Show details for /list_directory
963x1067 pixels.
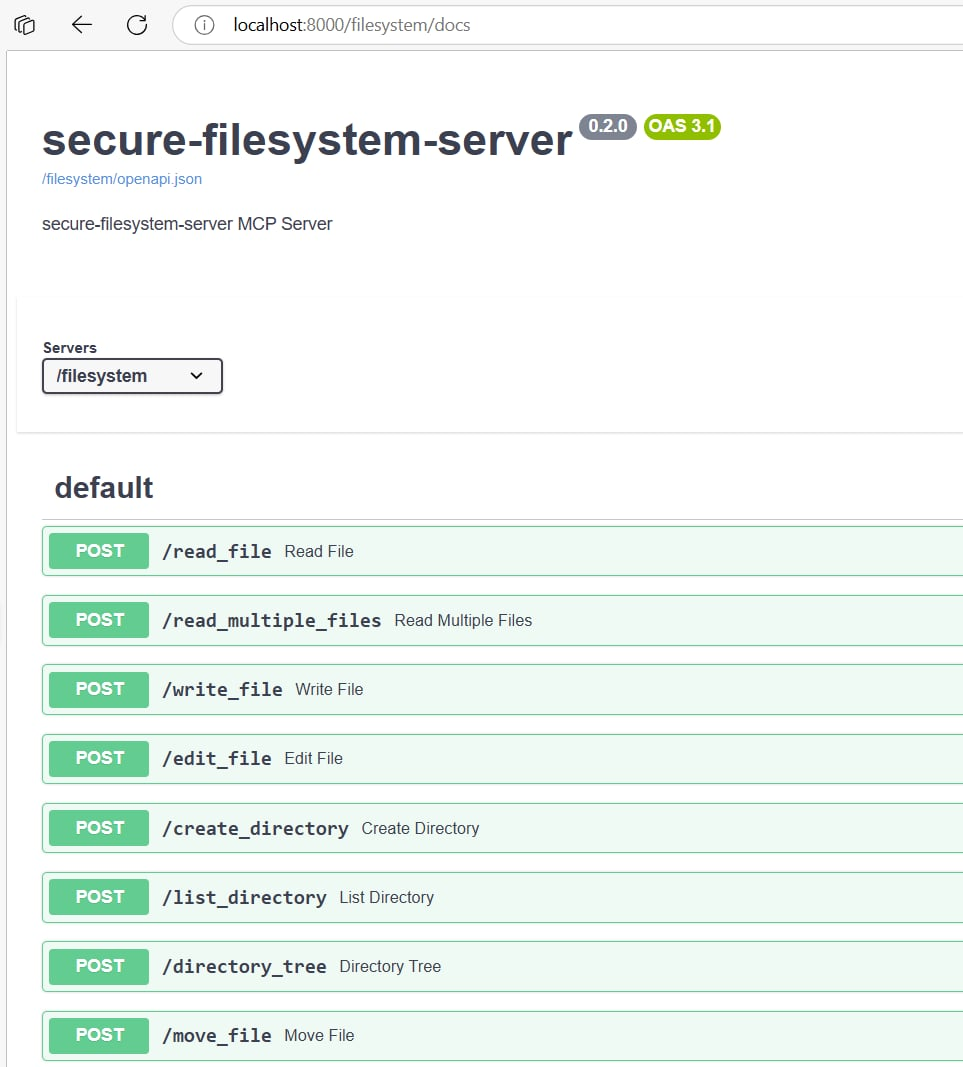500,897
